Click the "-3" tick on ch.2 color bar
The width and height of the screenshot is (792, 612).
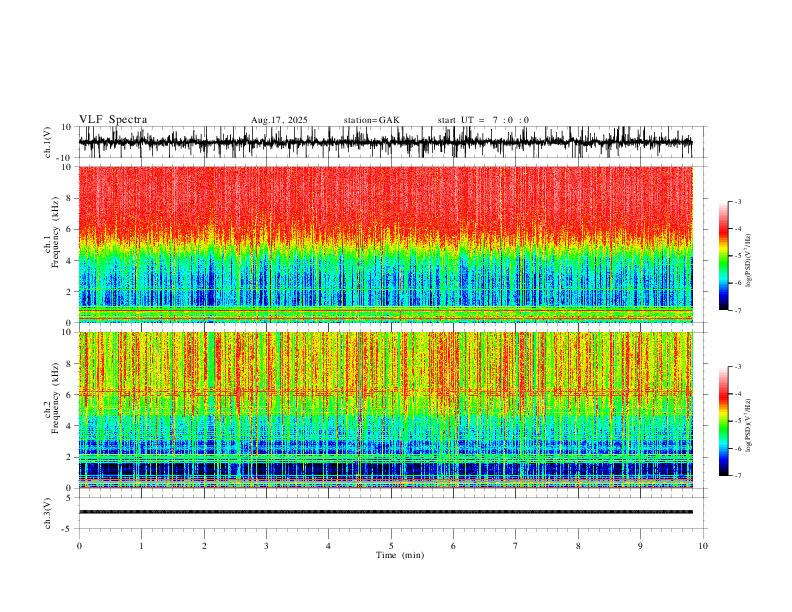(x=738, y=367)
